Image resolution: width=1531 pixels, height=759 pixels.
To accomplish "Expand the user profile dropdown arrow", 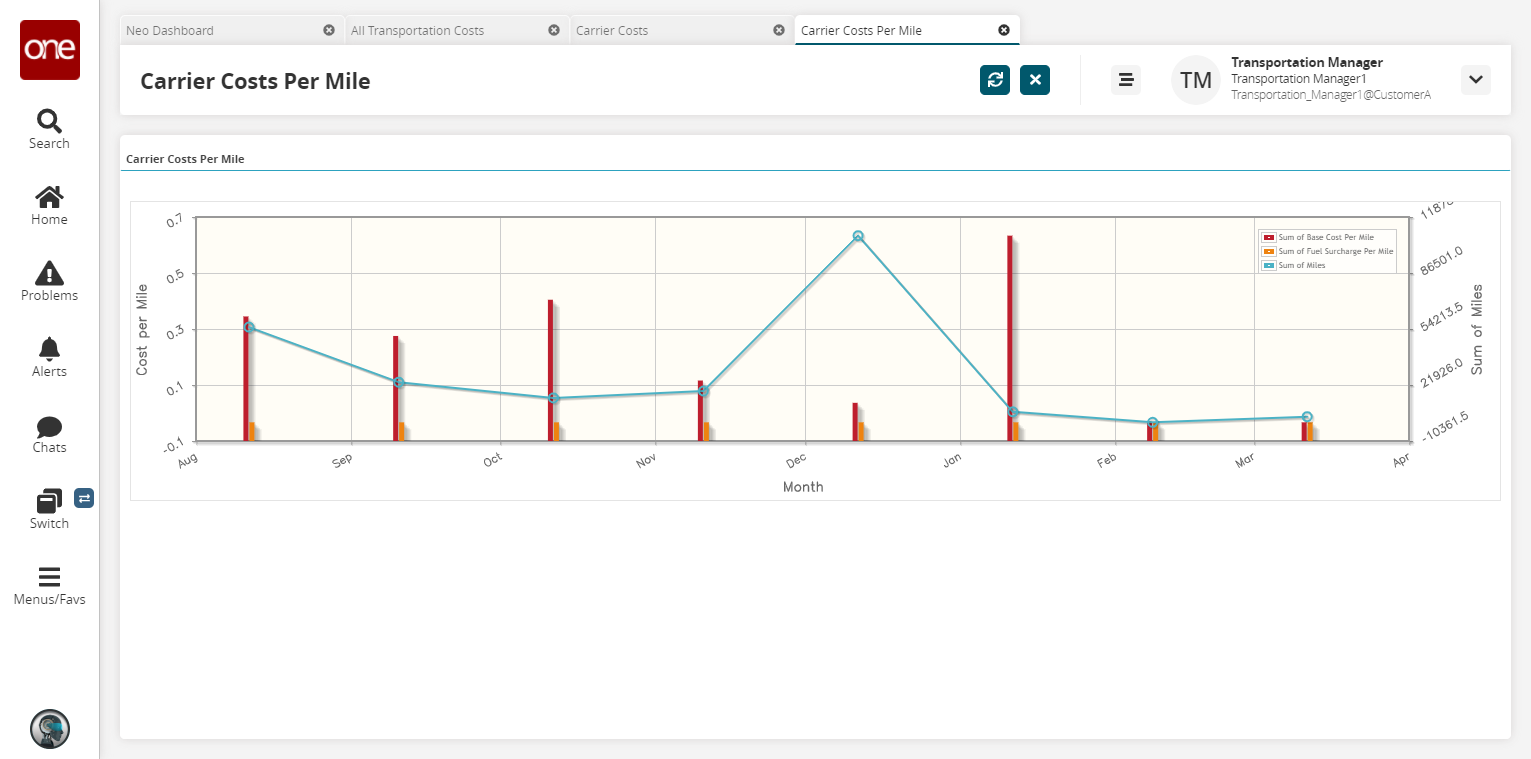I will 1475,80.
